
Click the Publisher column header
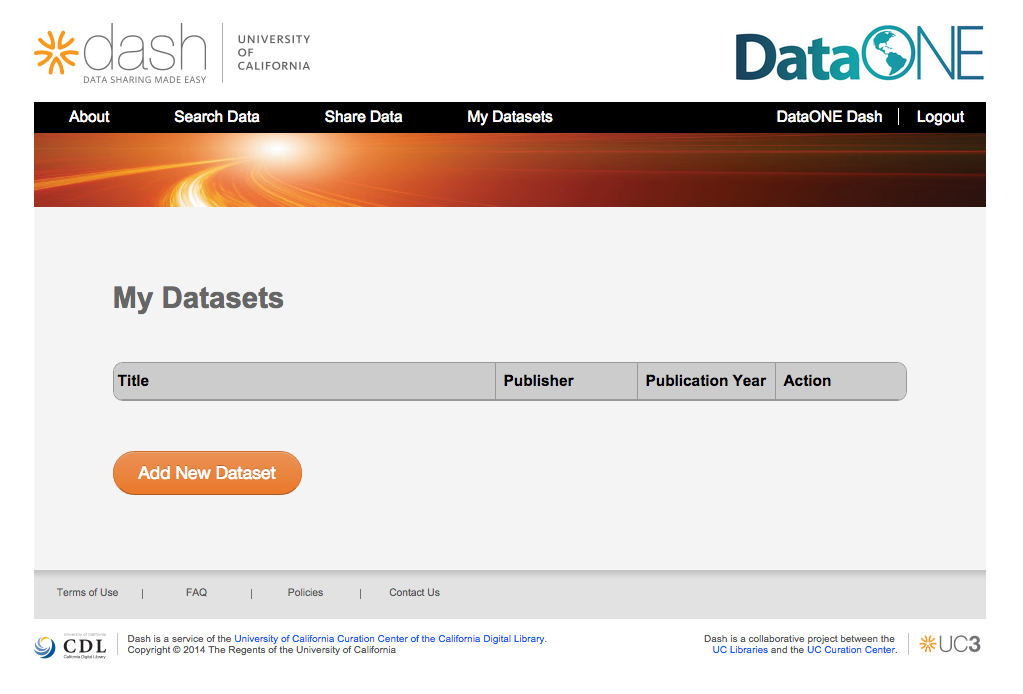(x=566, y=381)
